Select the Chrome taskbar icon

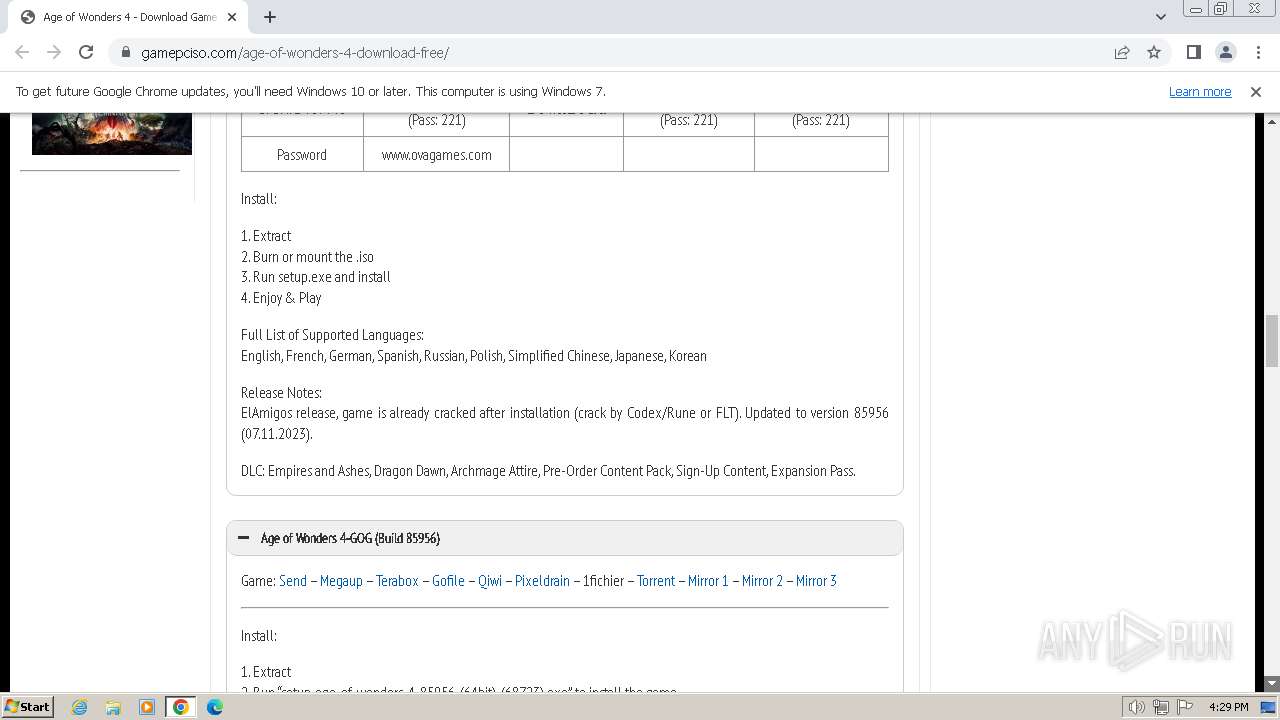(x=181, y=707)
